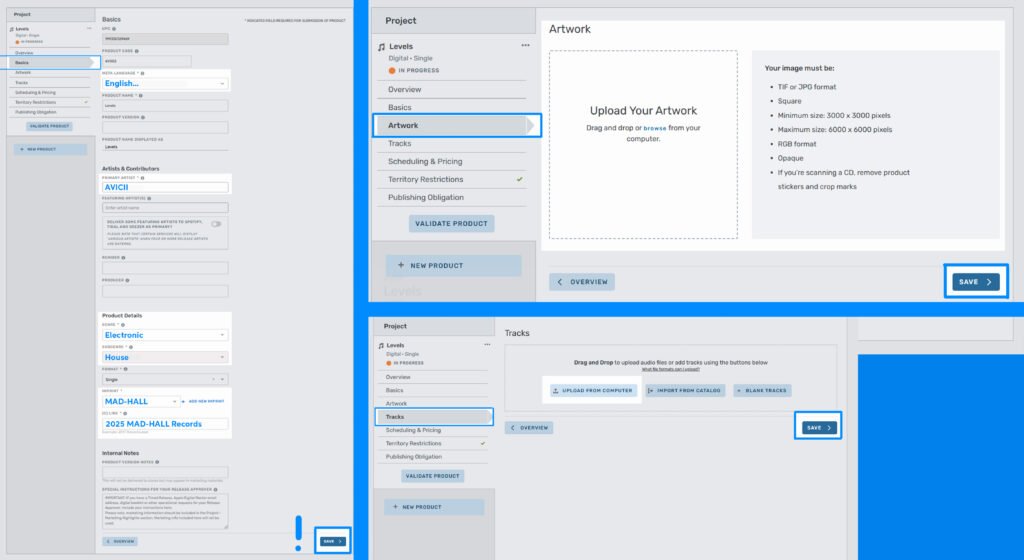Expand the Imprint dropdown showing MAD-HALL
The image size is (1024, 560).
click(x=142, y=401)
